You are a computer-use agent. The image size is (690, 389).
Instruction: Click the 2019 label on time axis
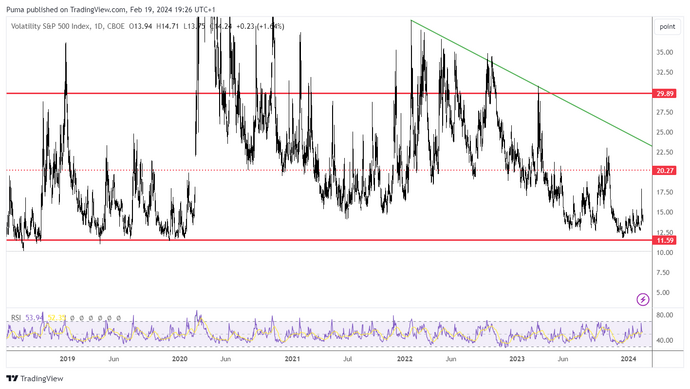coord(67,359)
